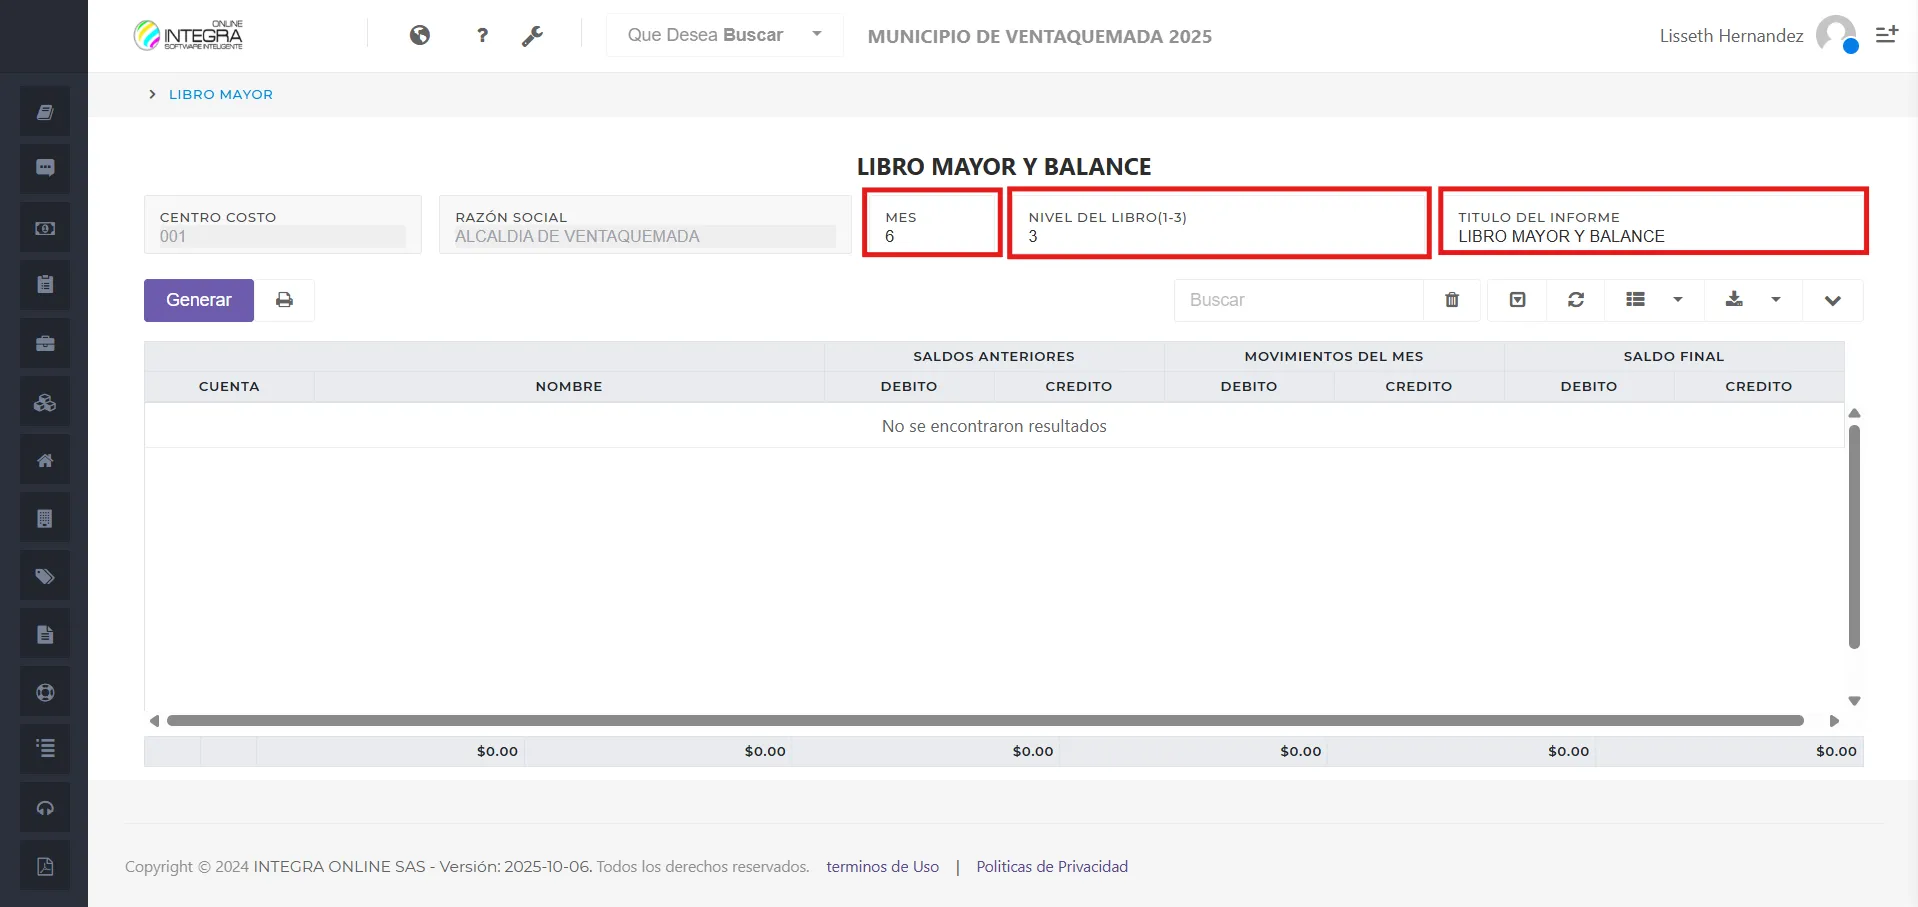Open the help question mark icon
The width and height of the screenshot is (1918, 907).
pyautogui.click(x=483, y=36)
